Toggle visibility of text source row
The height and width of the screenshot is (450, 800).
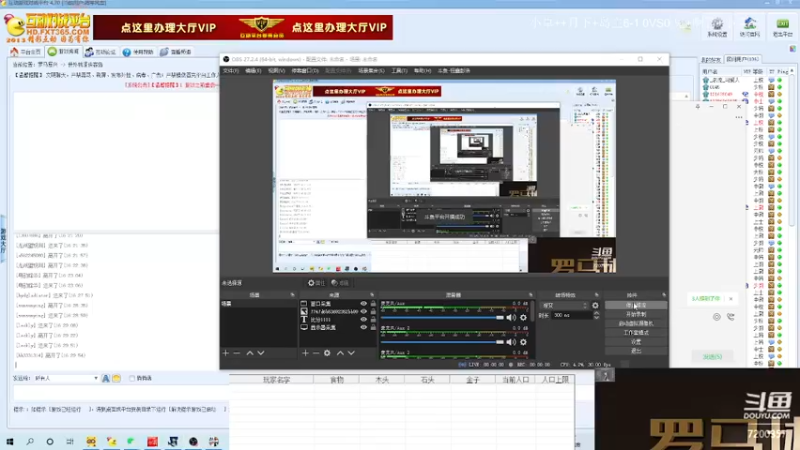click(x=363, y=319)
